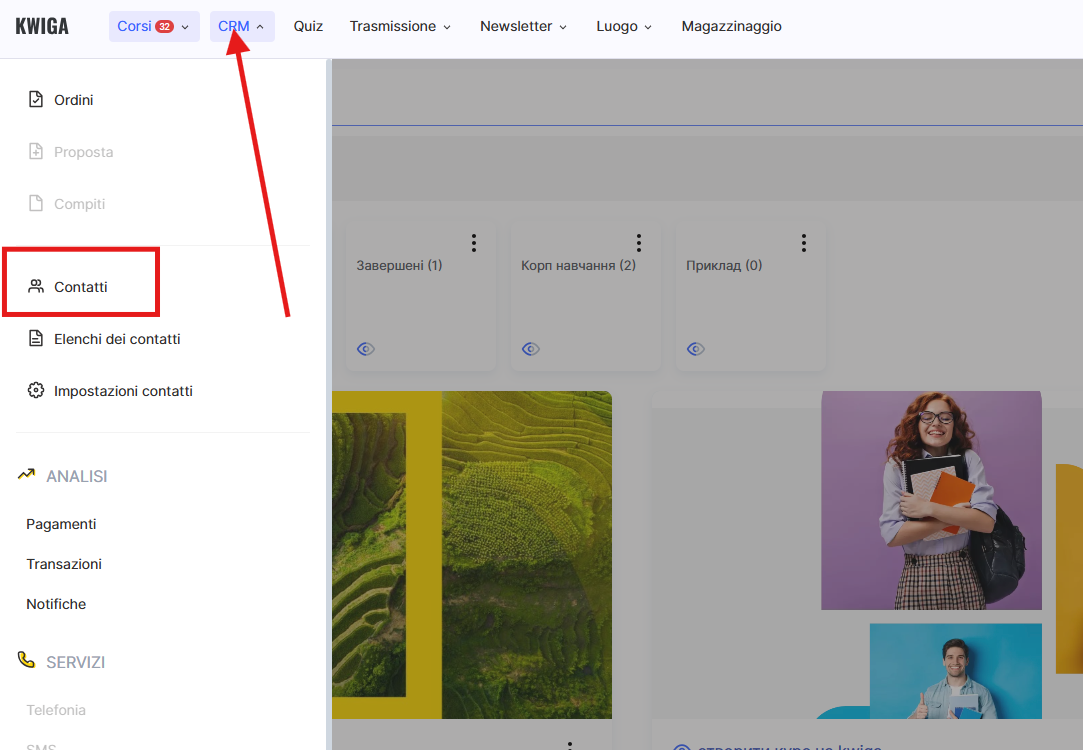Open three-dot menu on Завершені card
This screenshot has width=1083, height=750.
pyautogui.click(x=474, y=243)
